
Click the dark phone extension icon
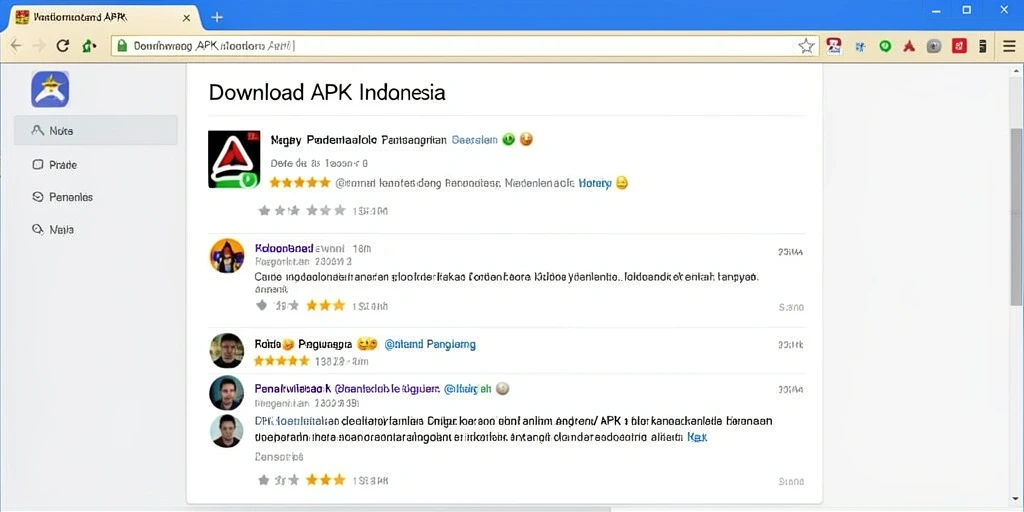[x=982, y=46]
